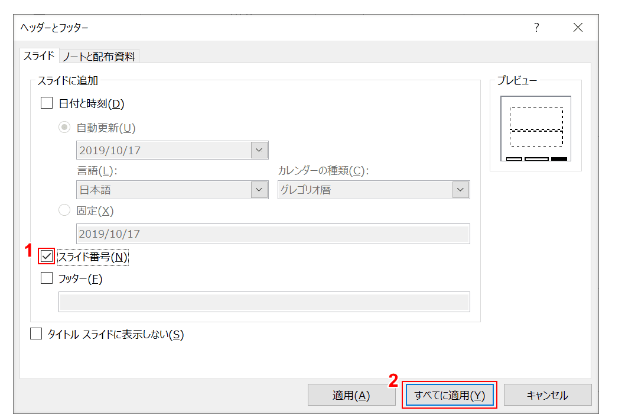This screenshot has height=420, width=618.
Task: Expand the 言語 language dropdown
Action: coord(259,189)
